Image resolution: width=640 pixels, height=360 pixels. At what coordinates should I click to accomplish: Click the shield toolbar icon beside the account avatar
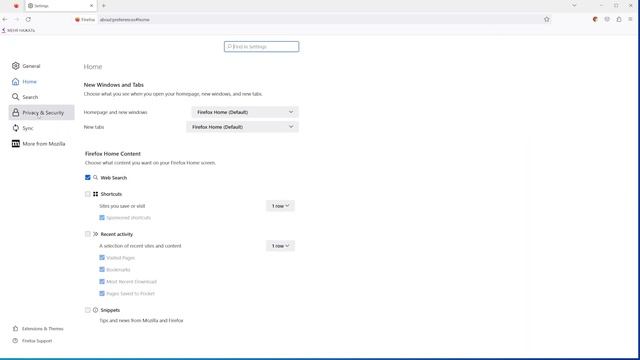click(x=607, y=19)
